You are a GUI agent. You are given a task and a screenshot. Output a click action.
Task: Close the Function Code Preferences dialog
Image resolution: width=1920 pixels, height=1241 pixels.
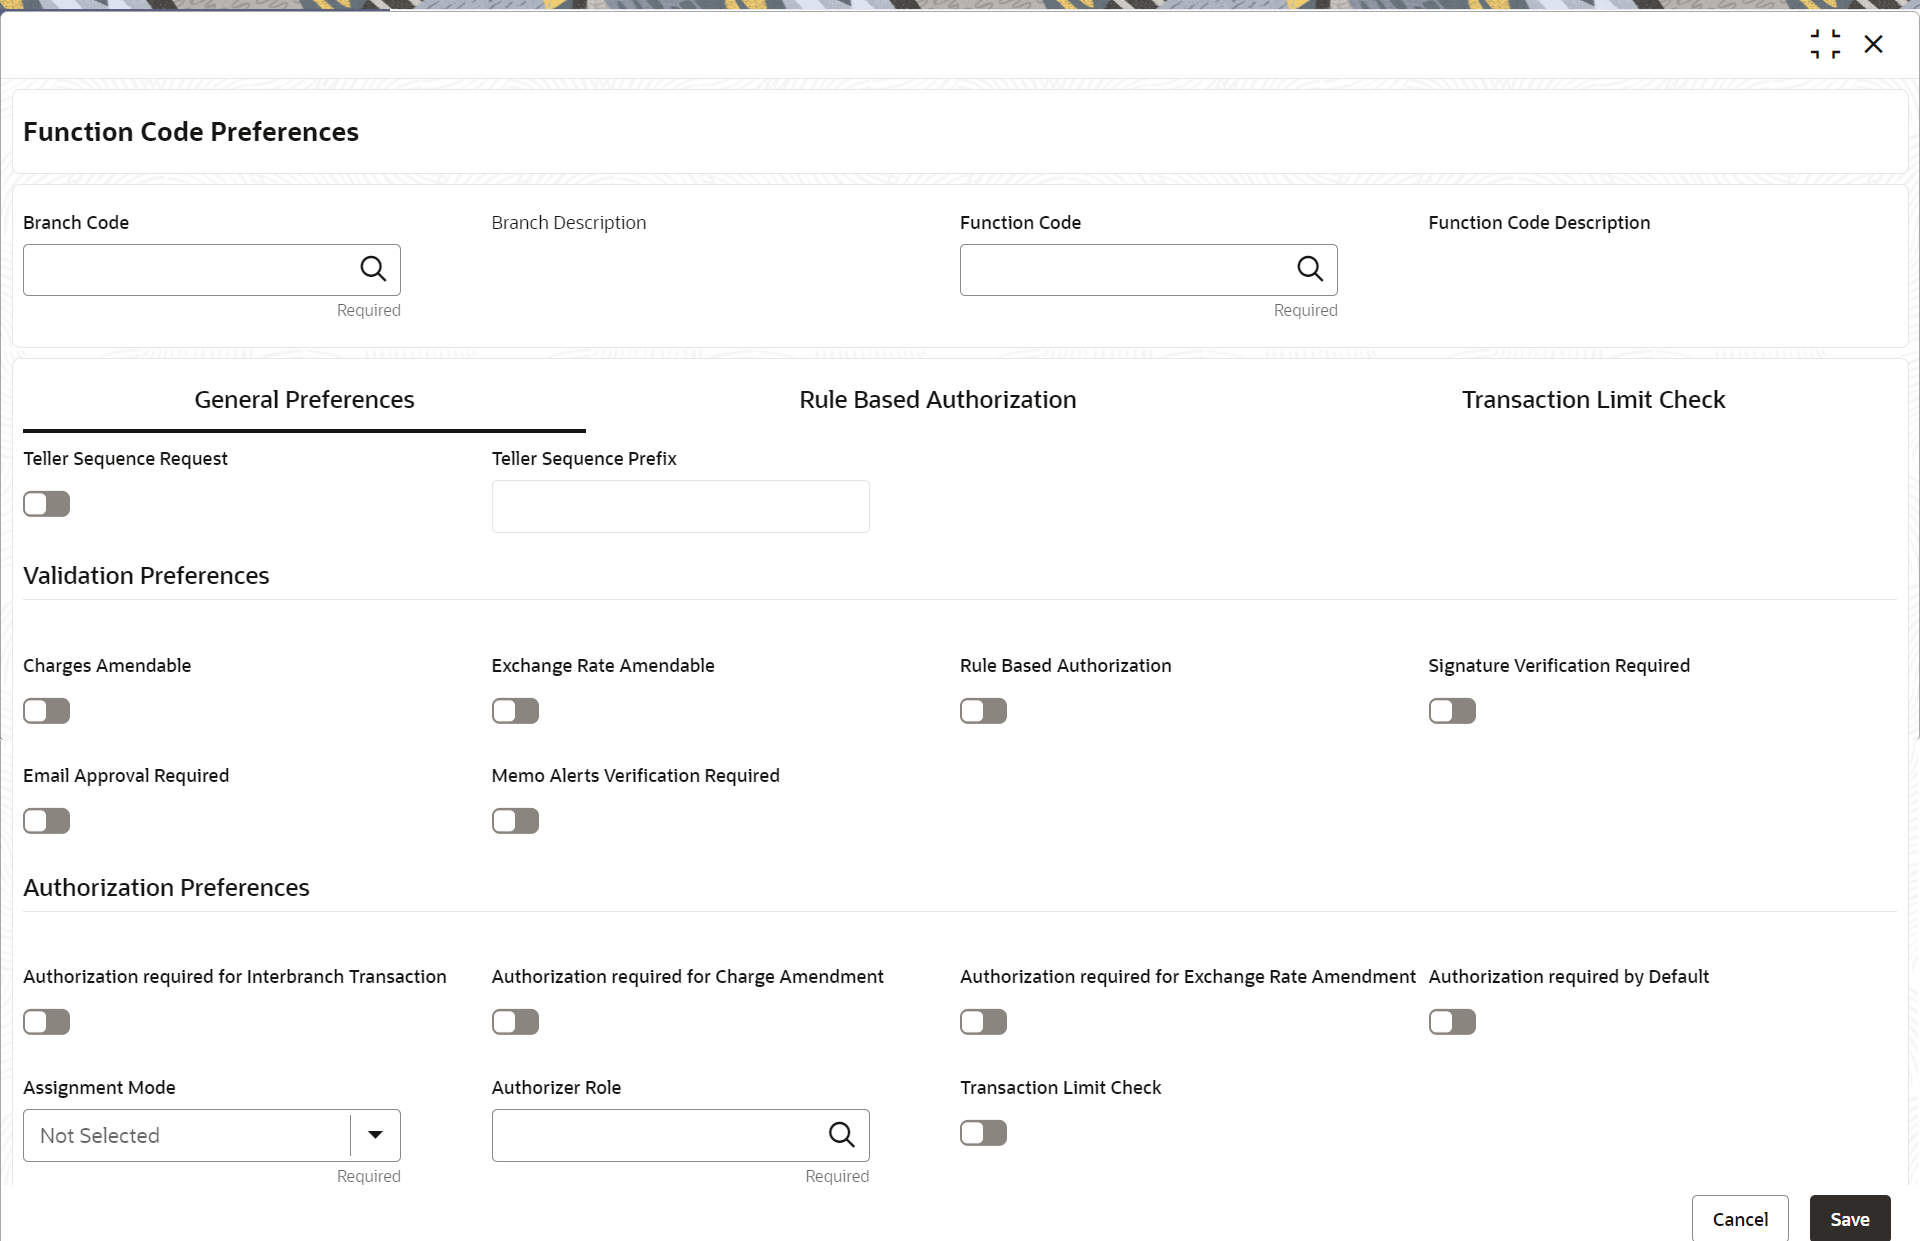(1873, 44)
